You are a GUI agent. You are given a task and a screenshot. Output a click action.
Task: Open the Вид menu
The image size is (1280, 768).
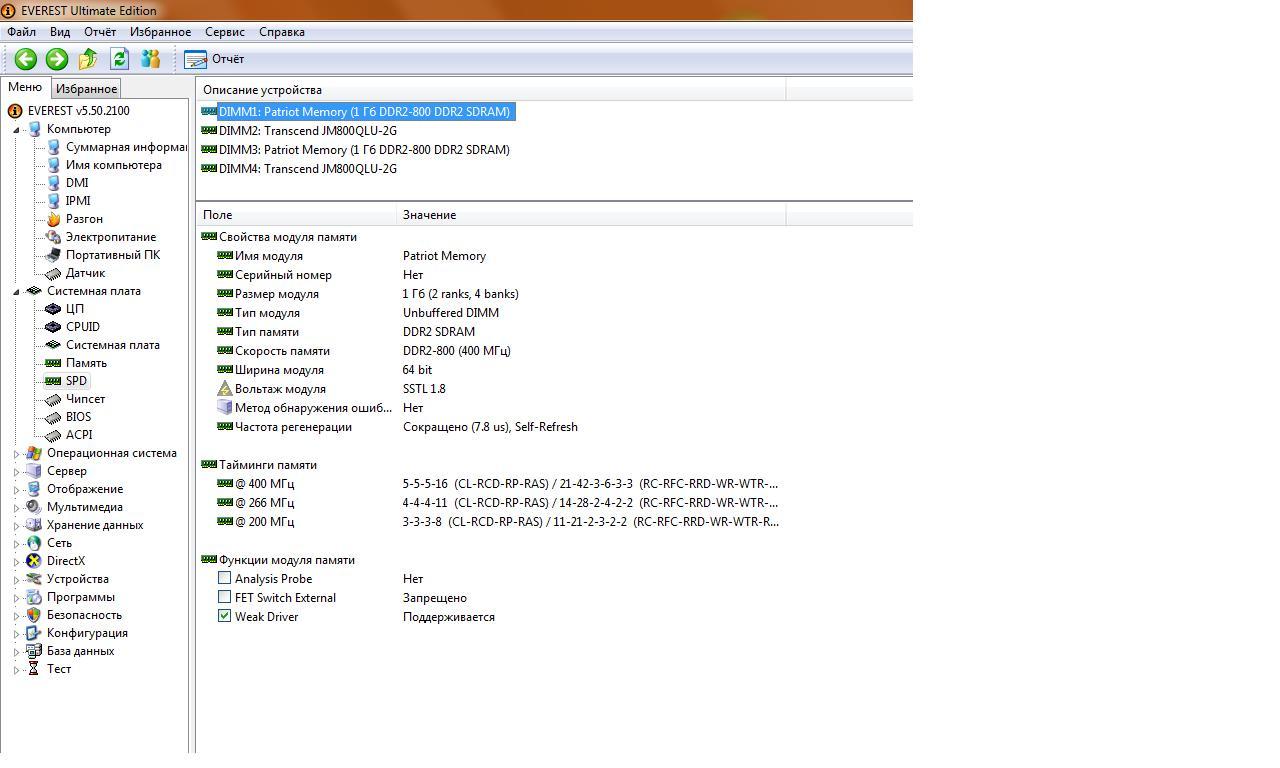coord(60,32)
